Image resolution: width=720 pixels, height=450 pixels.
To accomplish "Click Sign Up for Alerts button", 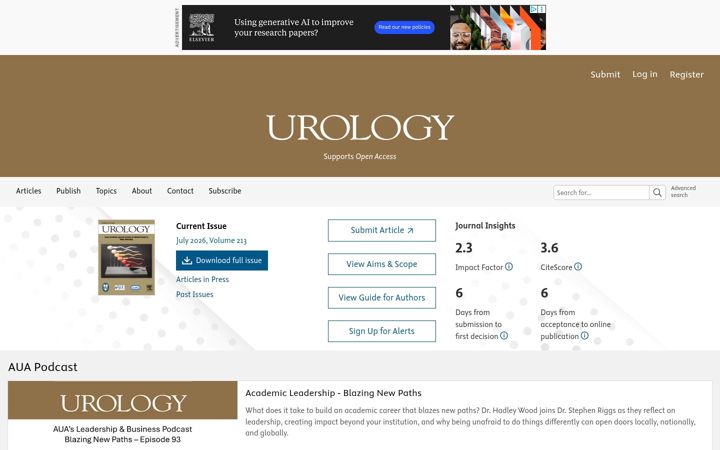I will click(x=382, y=331).
